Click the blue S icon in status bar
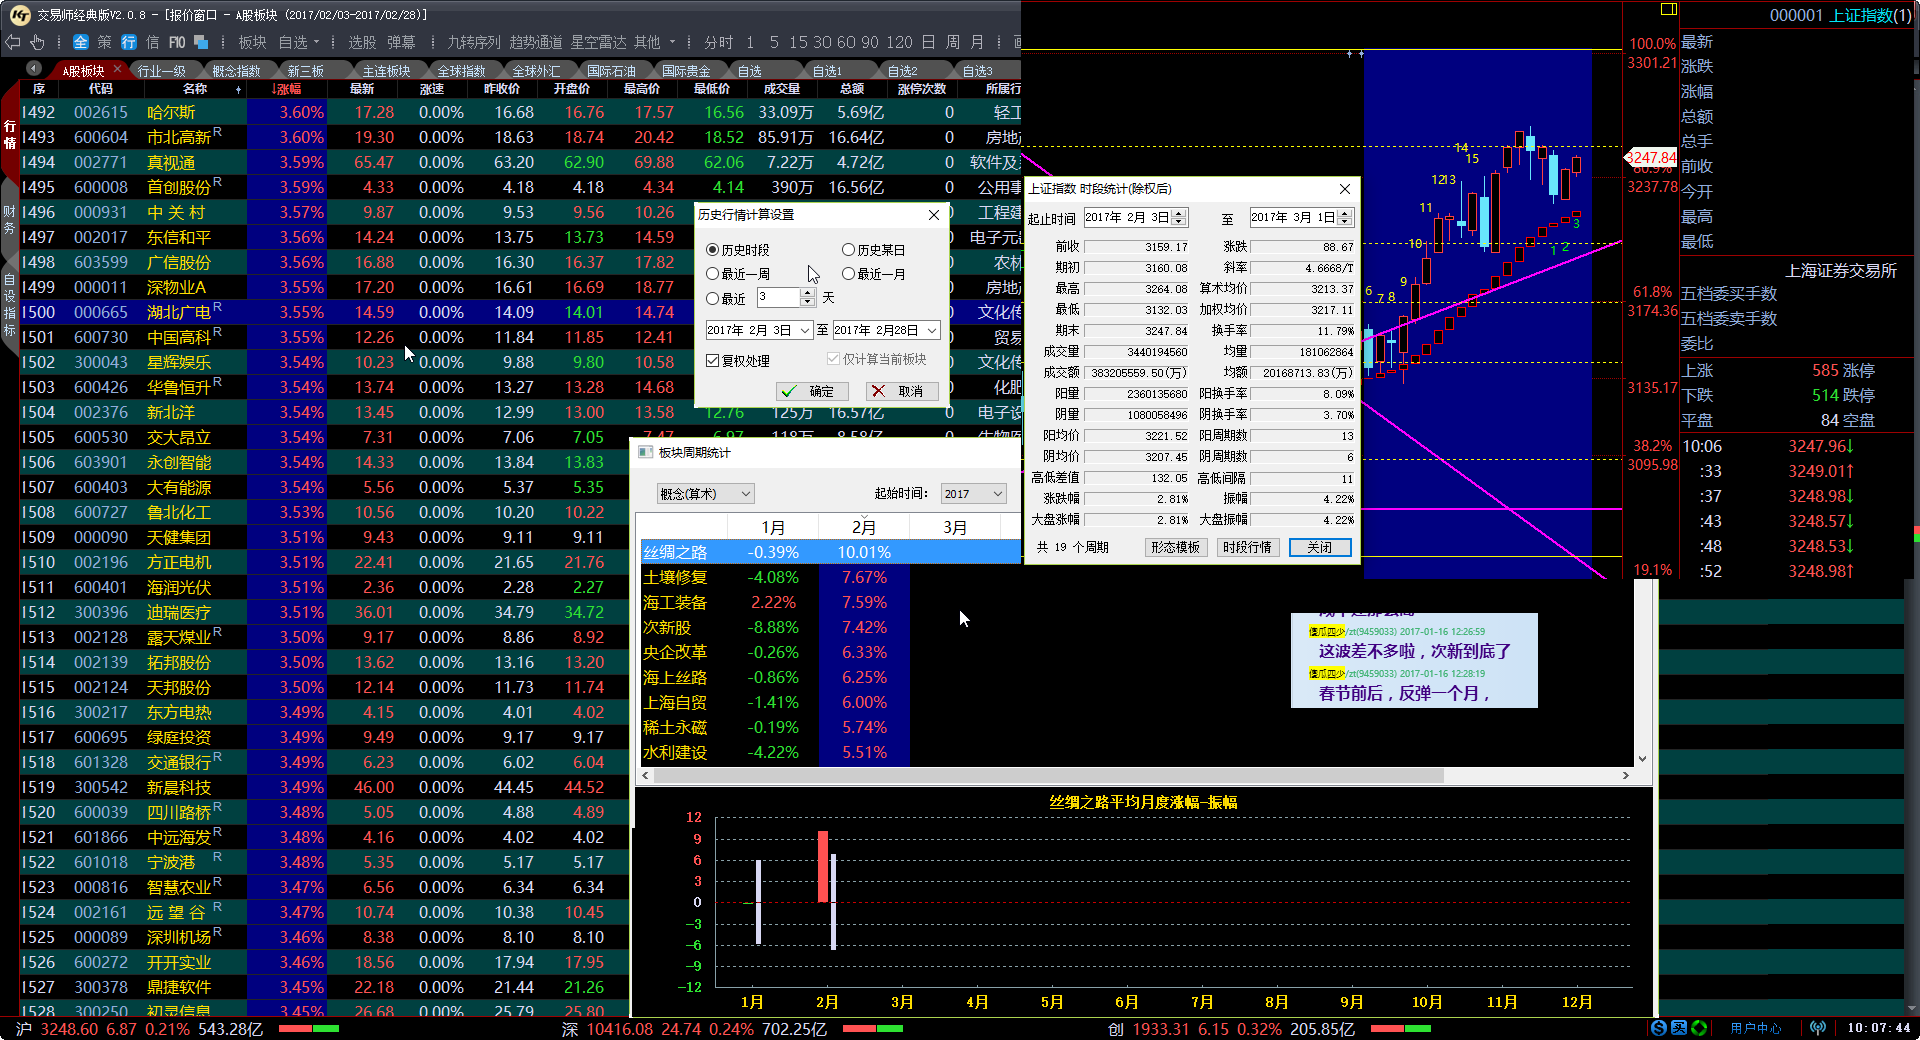 [x=1659, y=1028]
